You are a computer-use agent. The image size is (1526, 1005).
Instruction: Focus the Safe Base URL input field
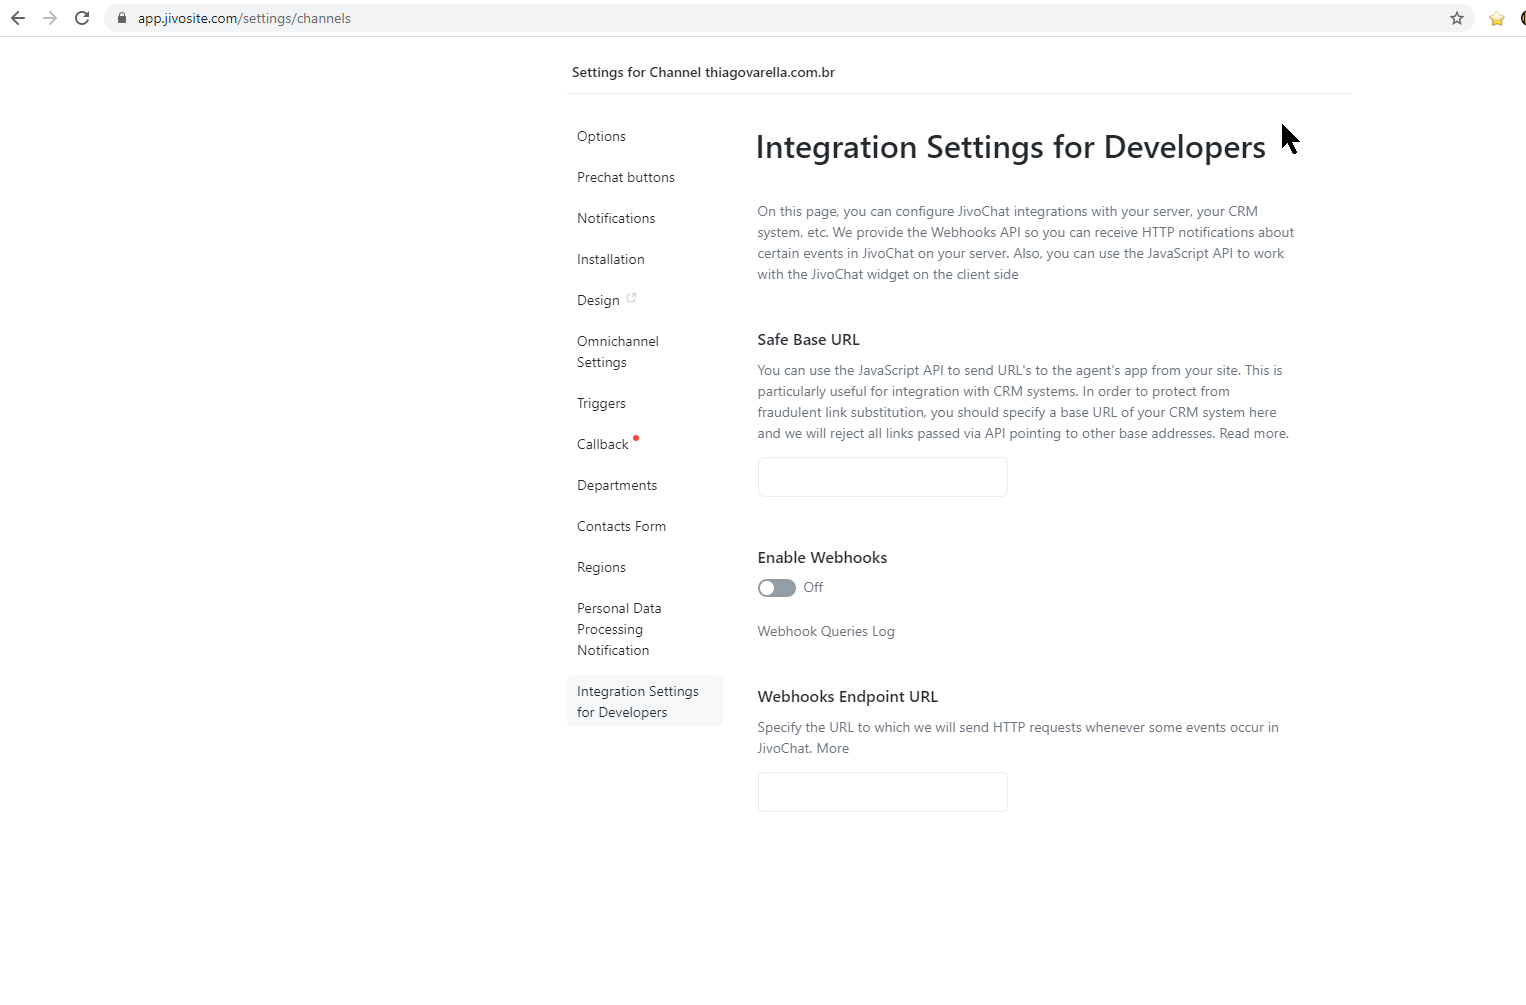pos(882,477)
